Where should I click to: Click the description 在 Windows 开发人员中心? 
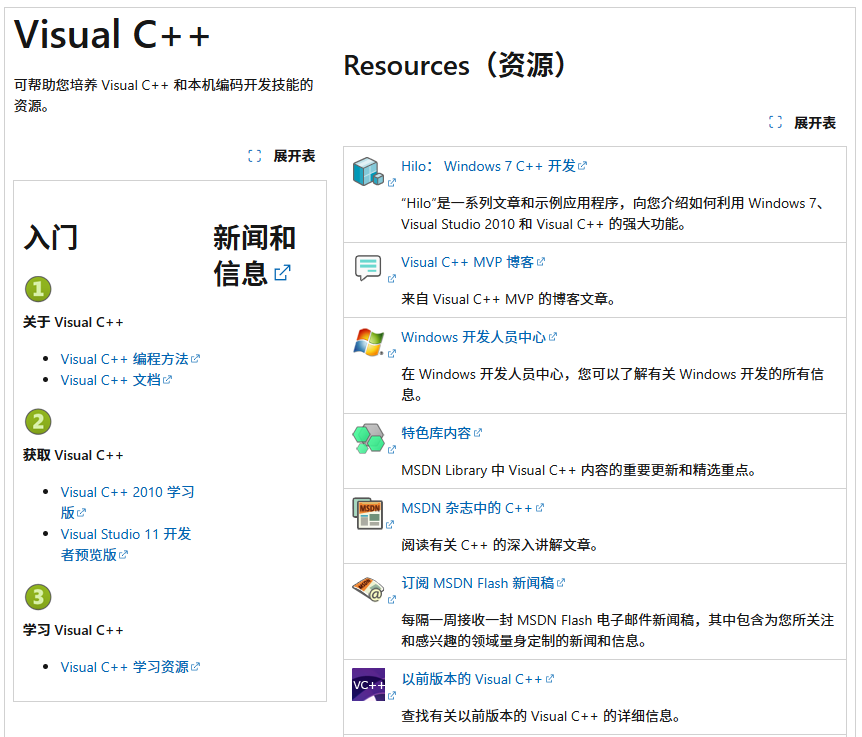tap(612, 384)
